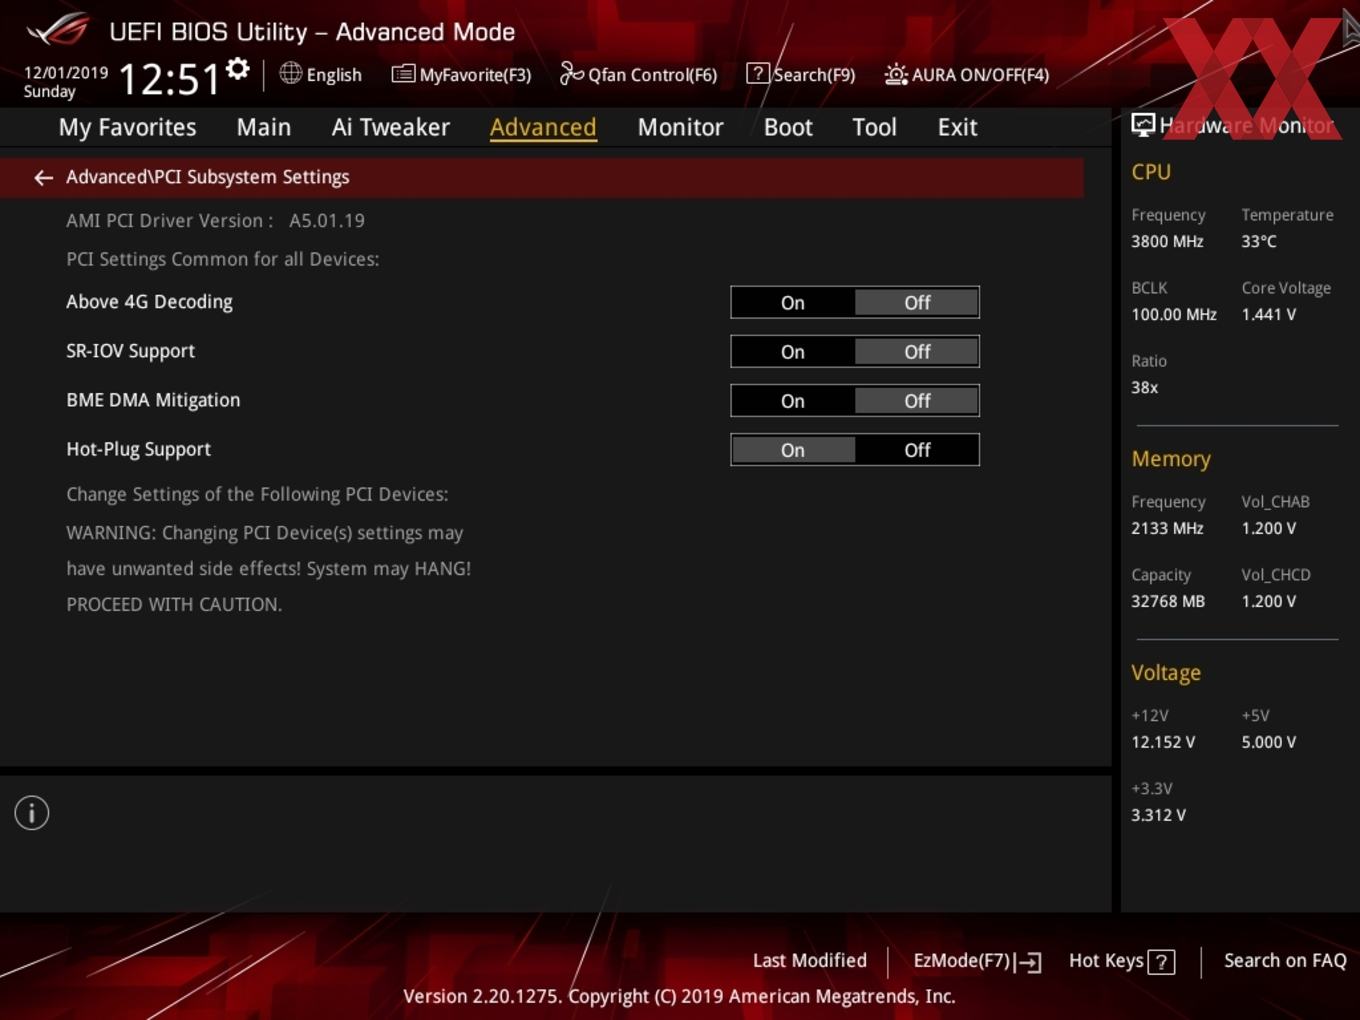Select the BME DMA Mitigation label
1360x1020 pixels.
click(153, 400)
